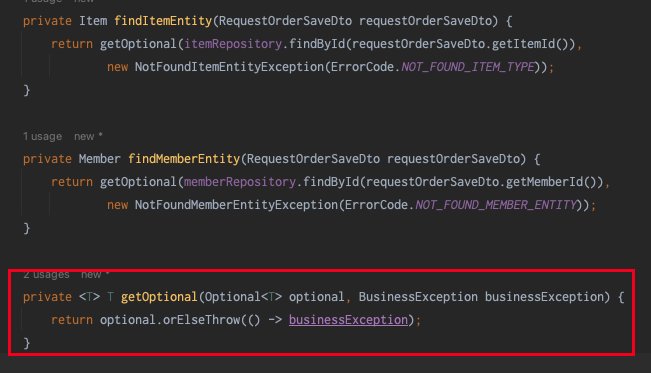
Task: Click NotFoundItemEntityException class name
Action: coord(229,67)
